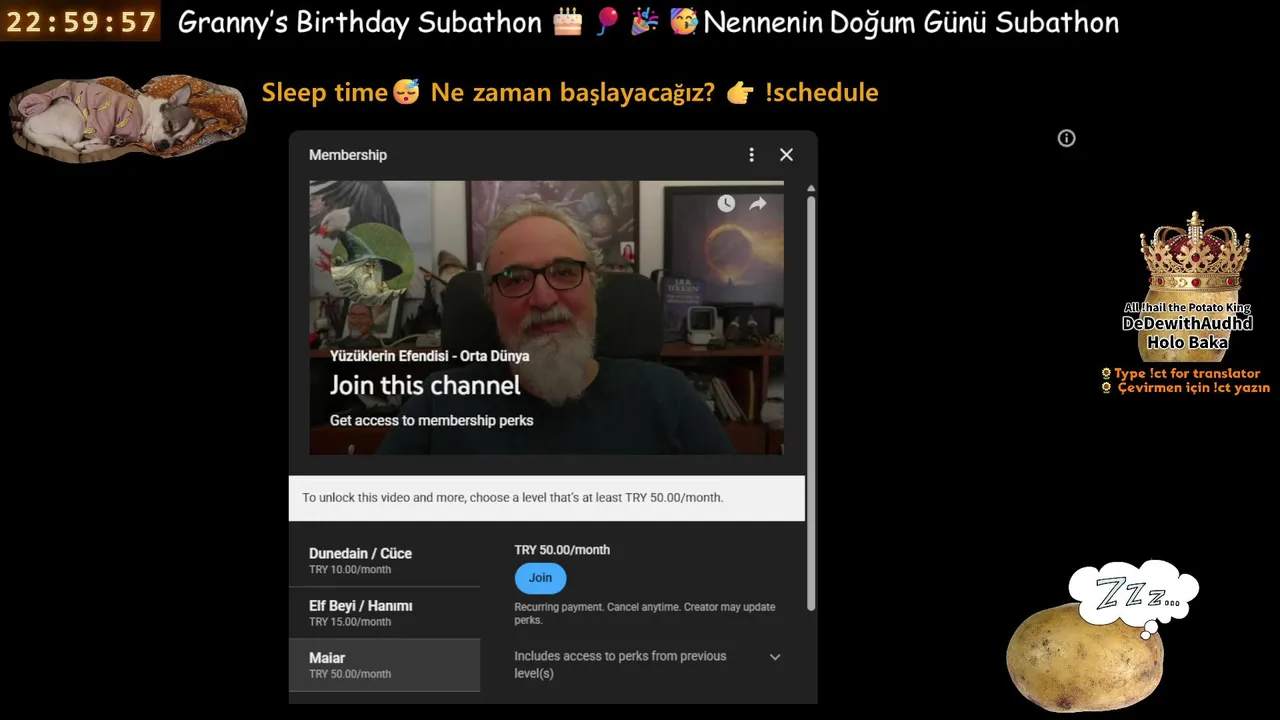The image size is (1280, 720).
Task: Click the Share arrow icon on video
Action: point(758,203)
